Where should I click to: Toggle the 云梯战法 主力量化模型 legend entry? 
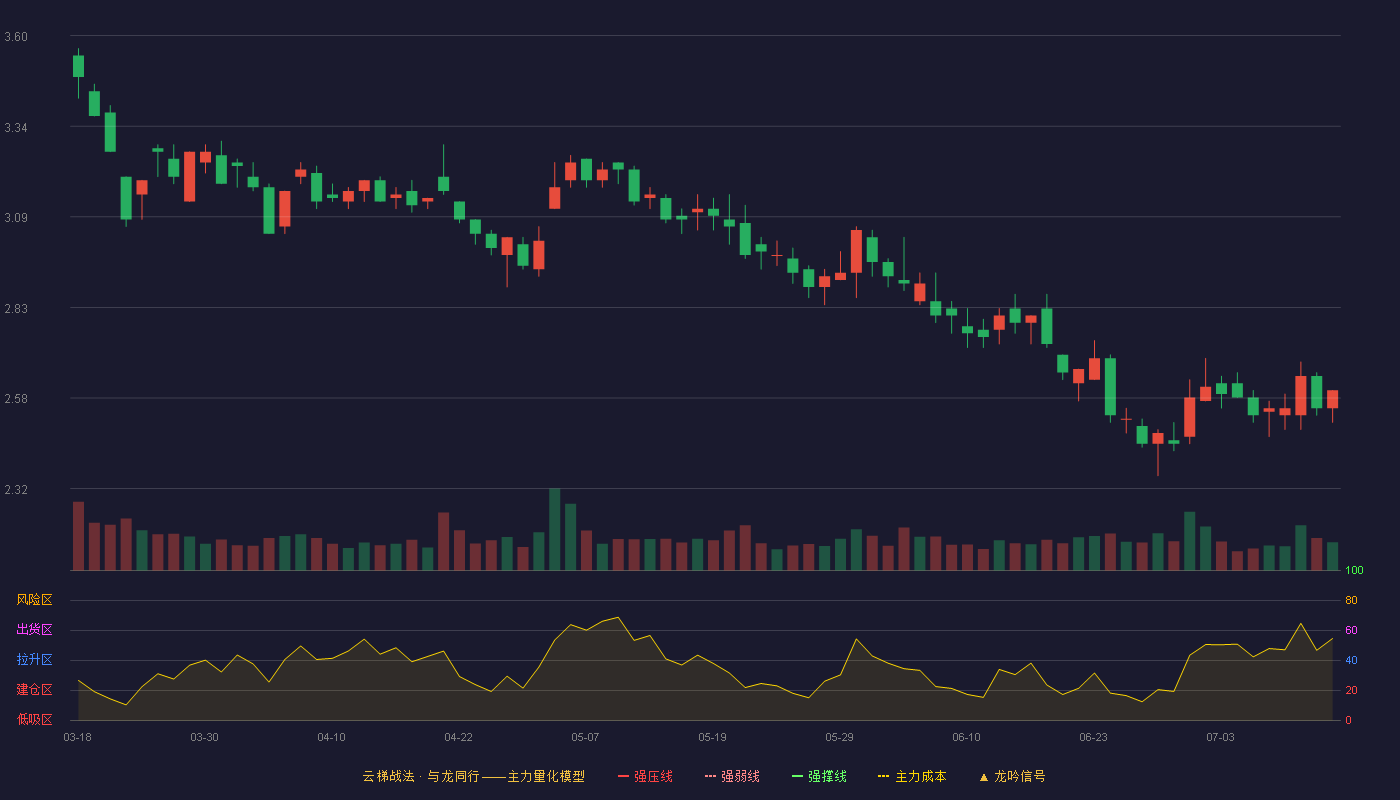[x=473, y=776]
